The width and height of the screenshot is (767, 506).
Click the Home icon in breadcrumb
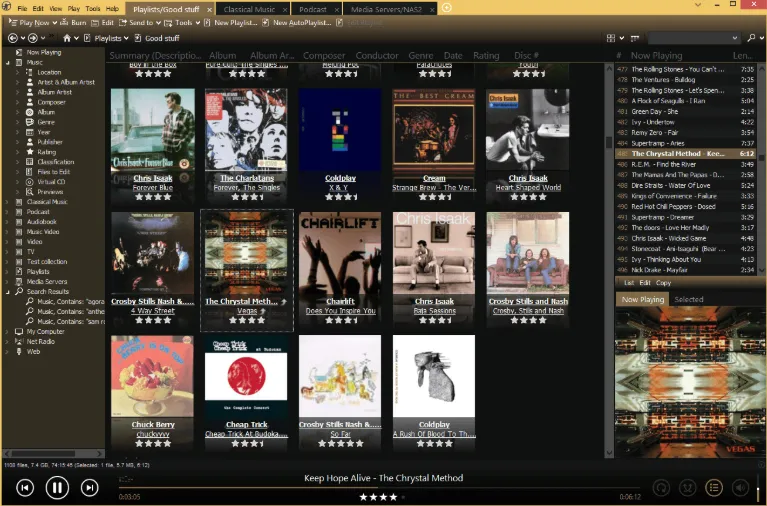click(x=67, y=38)
